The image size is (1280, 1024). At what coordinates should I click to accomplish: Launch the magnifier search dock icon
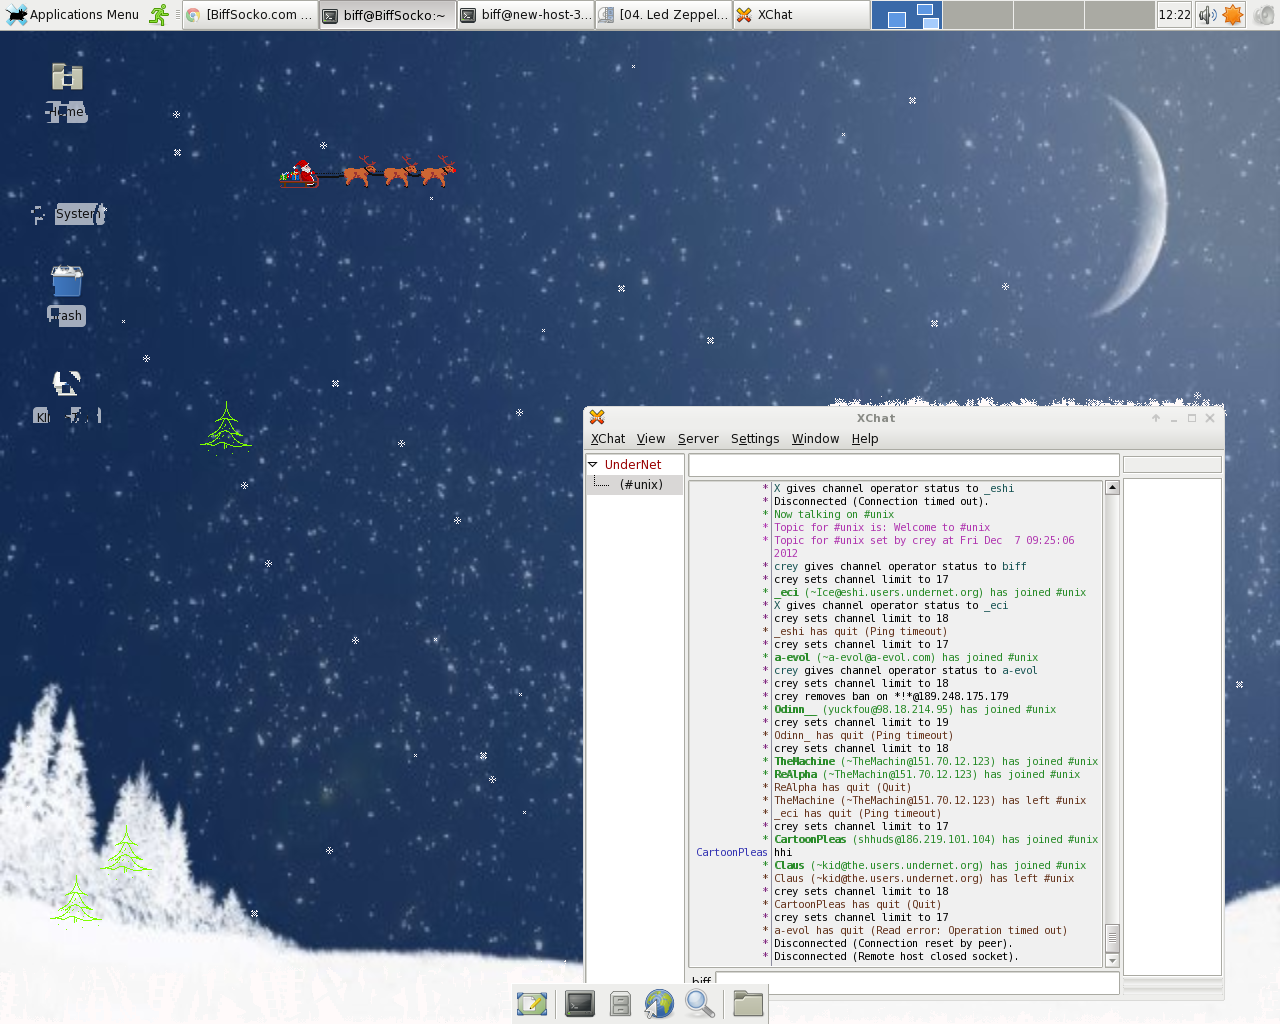[x=700, y=1003]
